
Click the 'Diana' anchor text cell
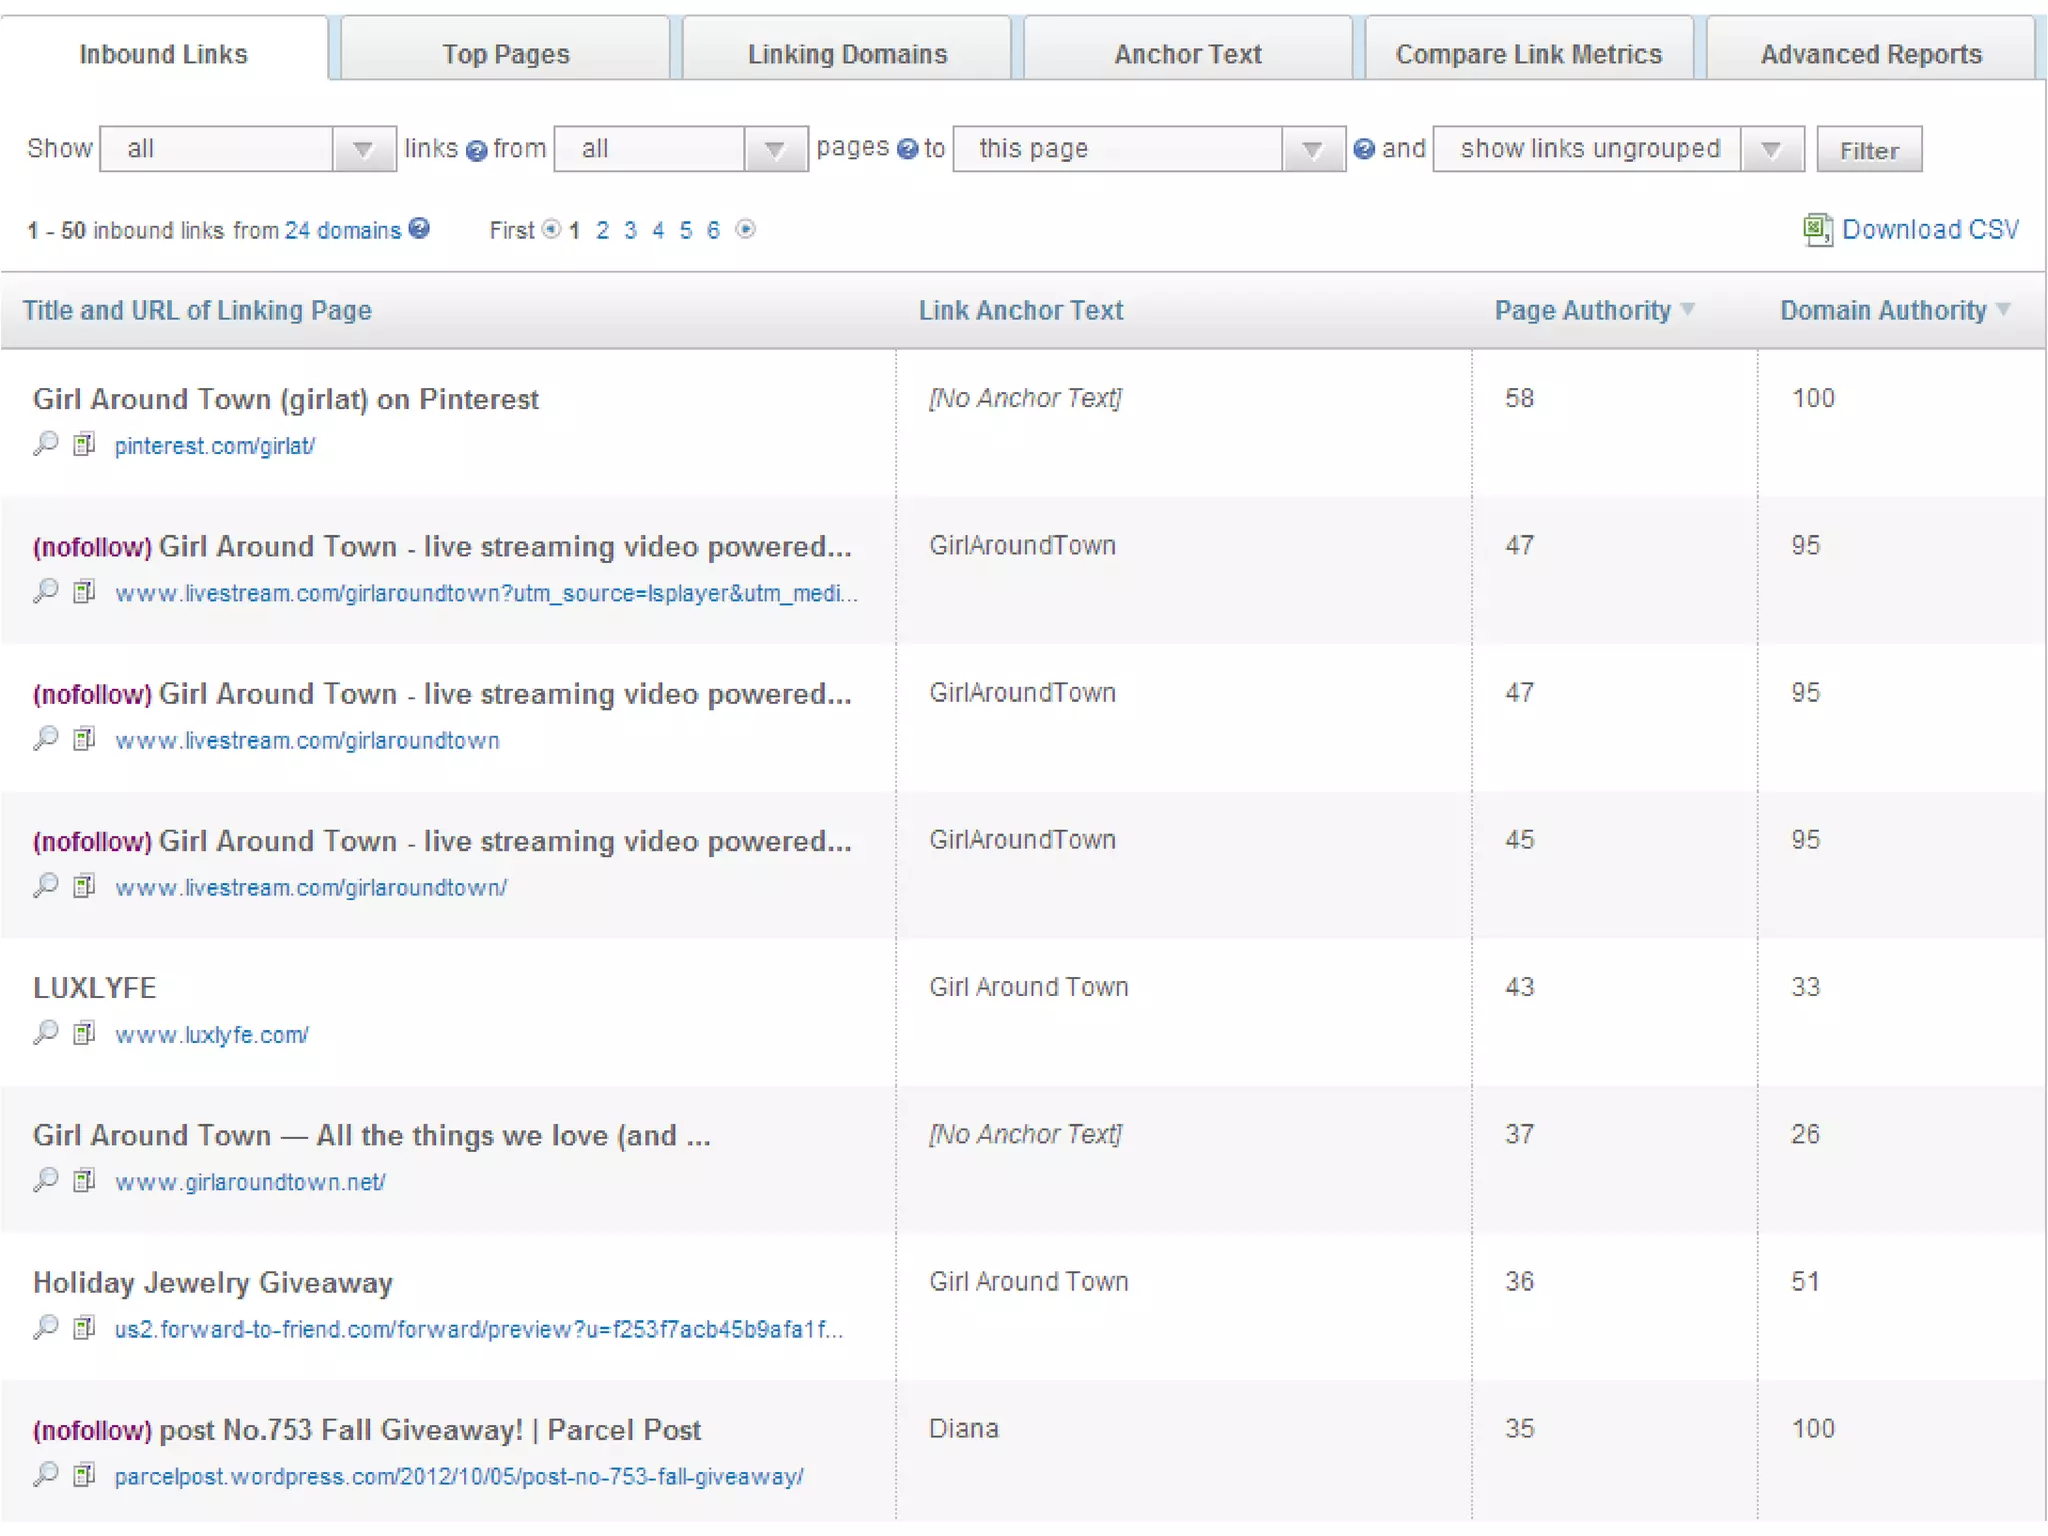(x=964, y=1429)
